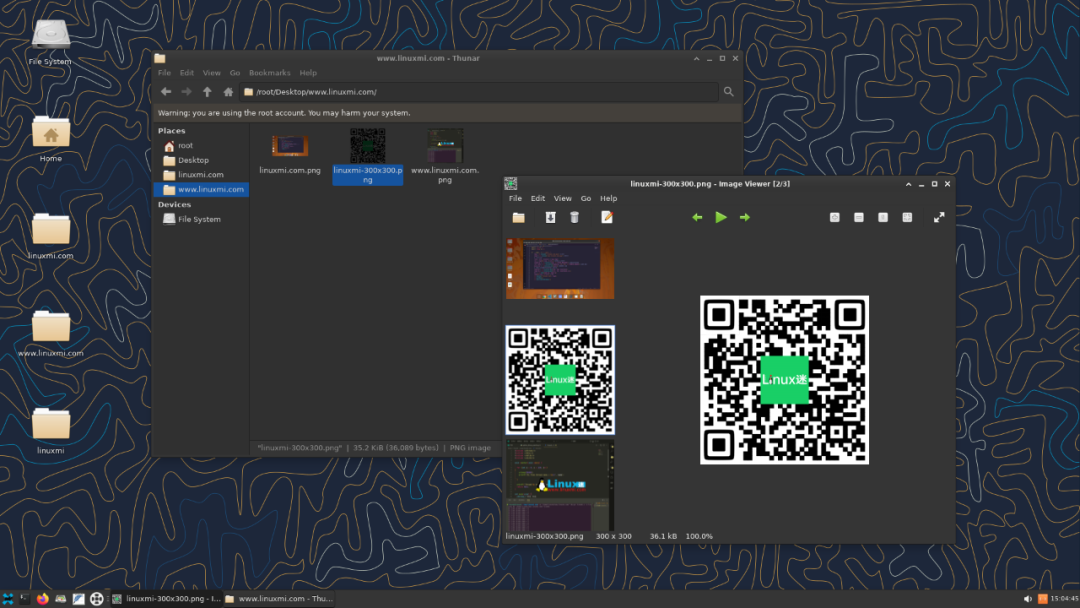This screenshot has width=1080, height=608.
Task: Zoom the image to actual size
Action: [881, 217]
